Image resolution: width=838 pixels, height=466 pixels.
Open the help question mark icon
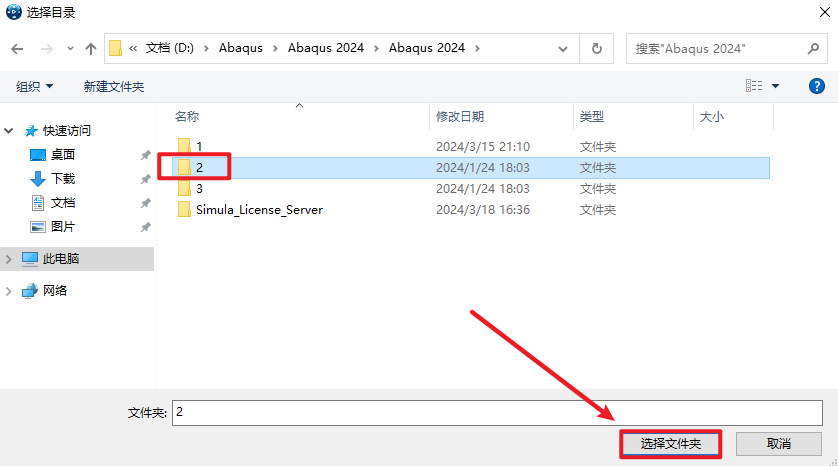coord(815,86)
